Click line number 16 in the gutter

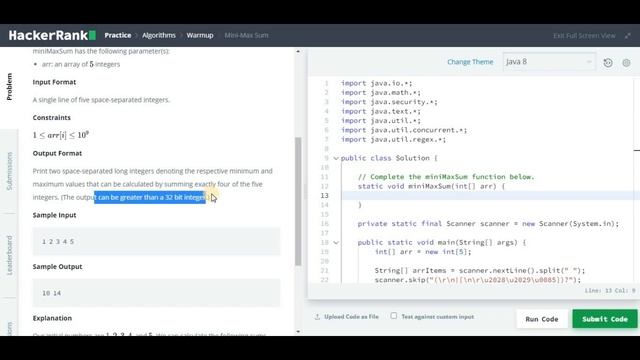324,224
